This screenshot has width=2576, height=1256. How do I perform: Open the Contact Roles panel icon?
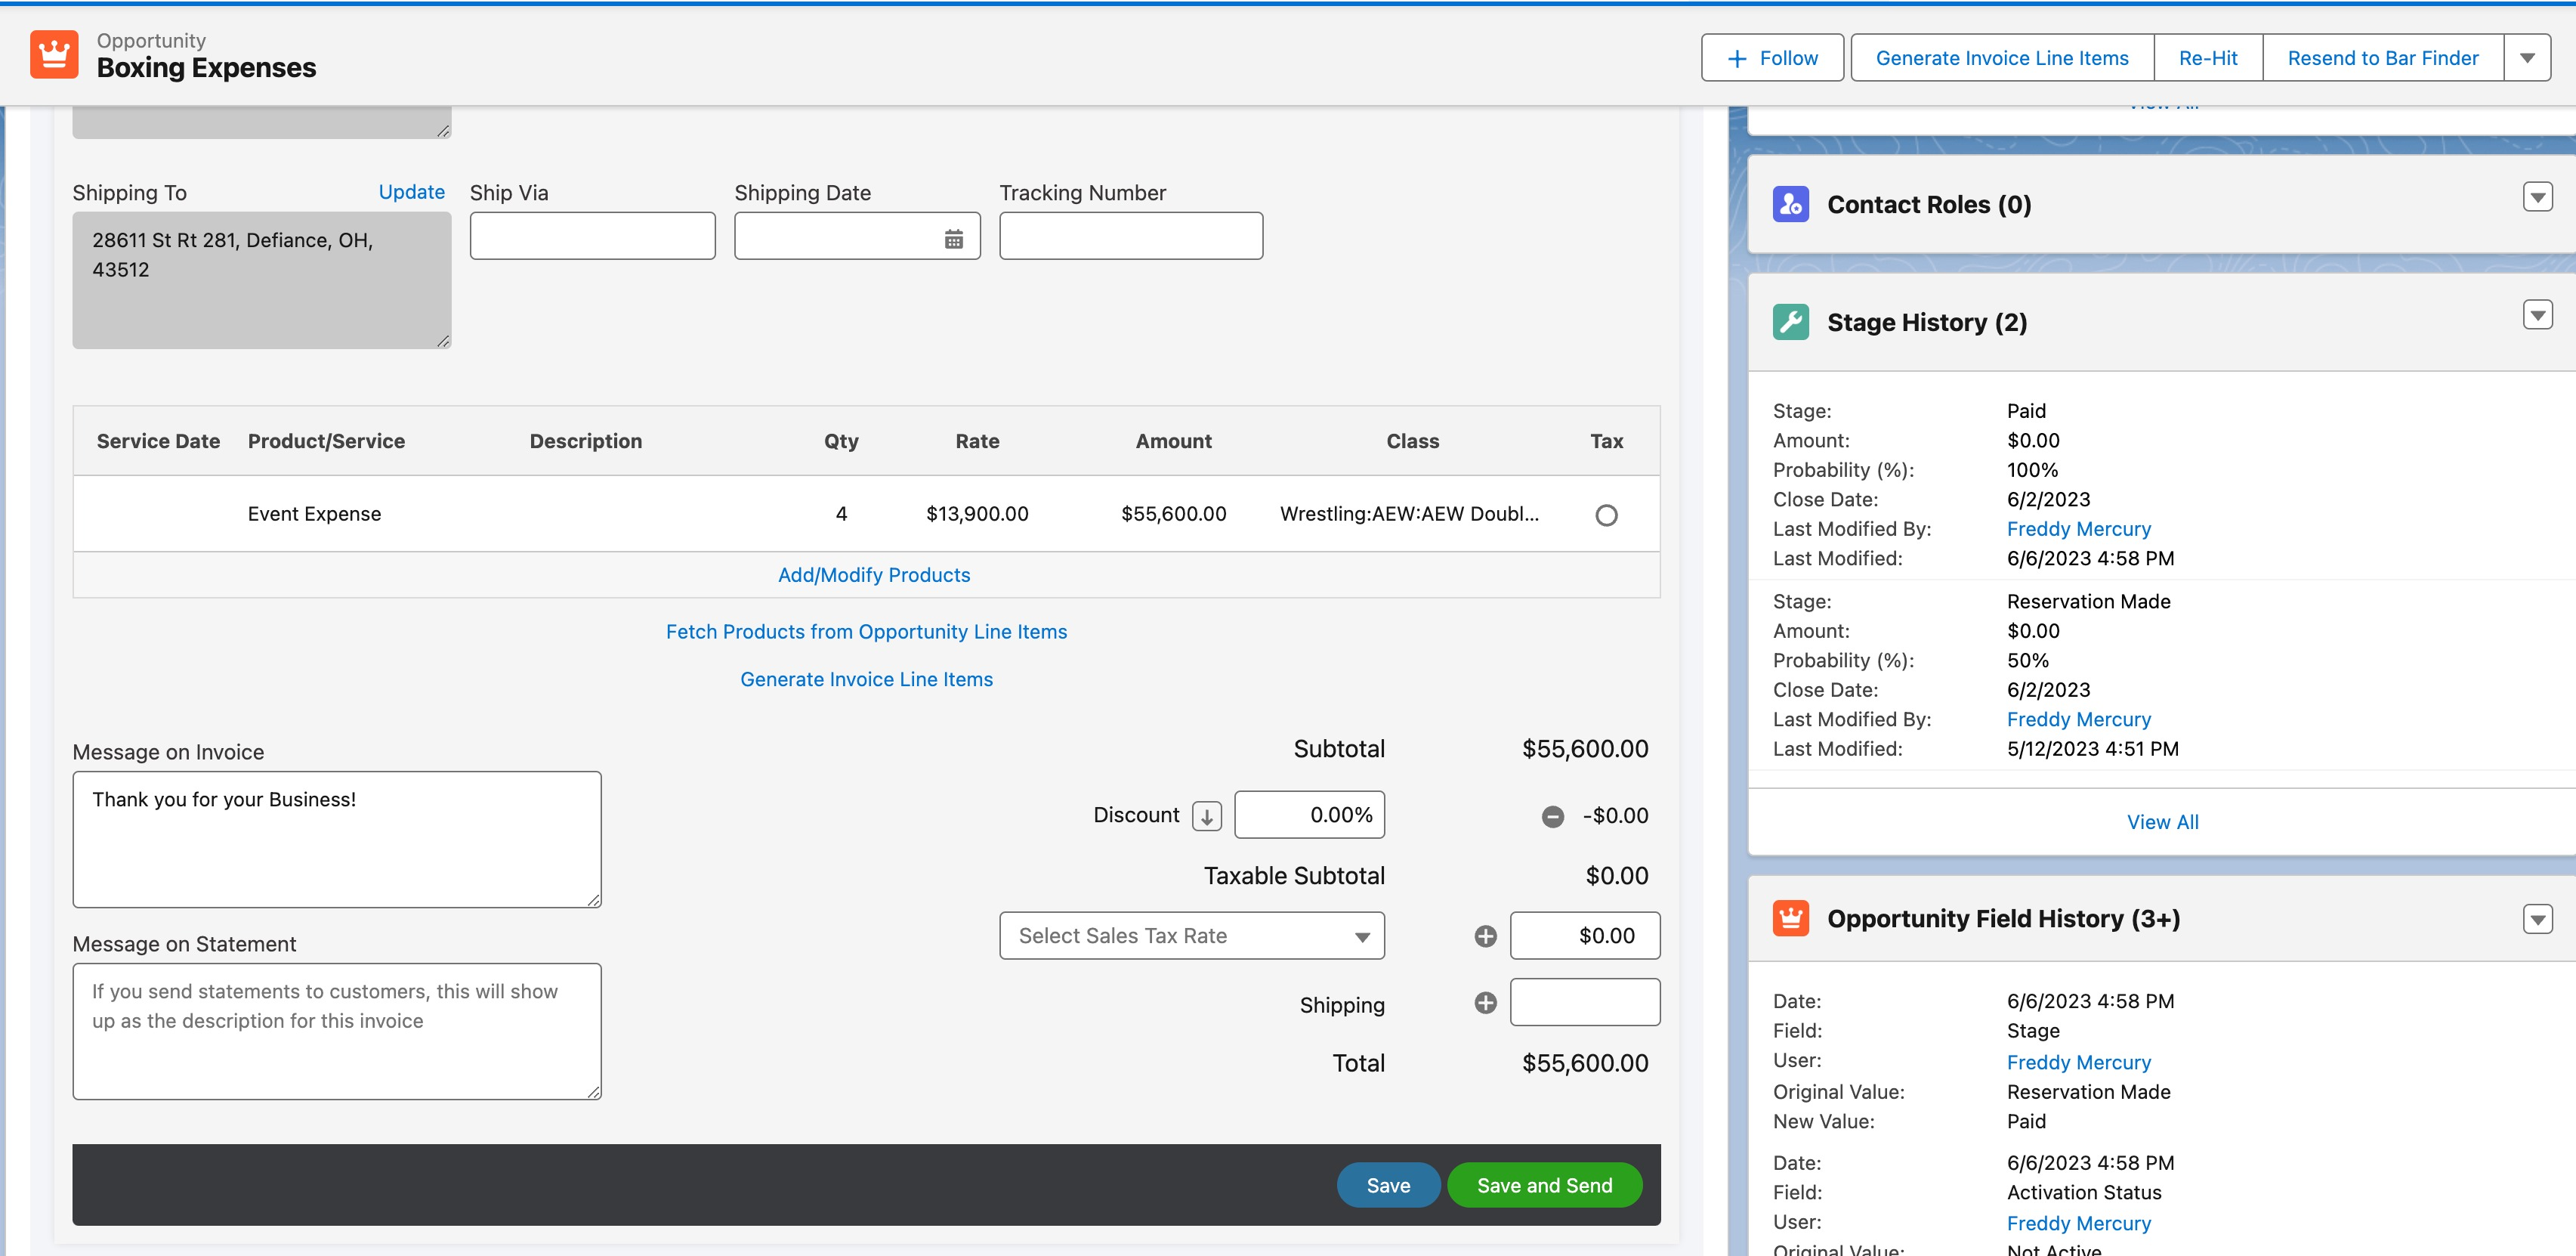[x=1791, y=204]
